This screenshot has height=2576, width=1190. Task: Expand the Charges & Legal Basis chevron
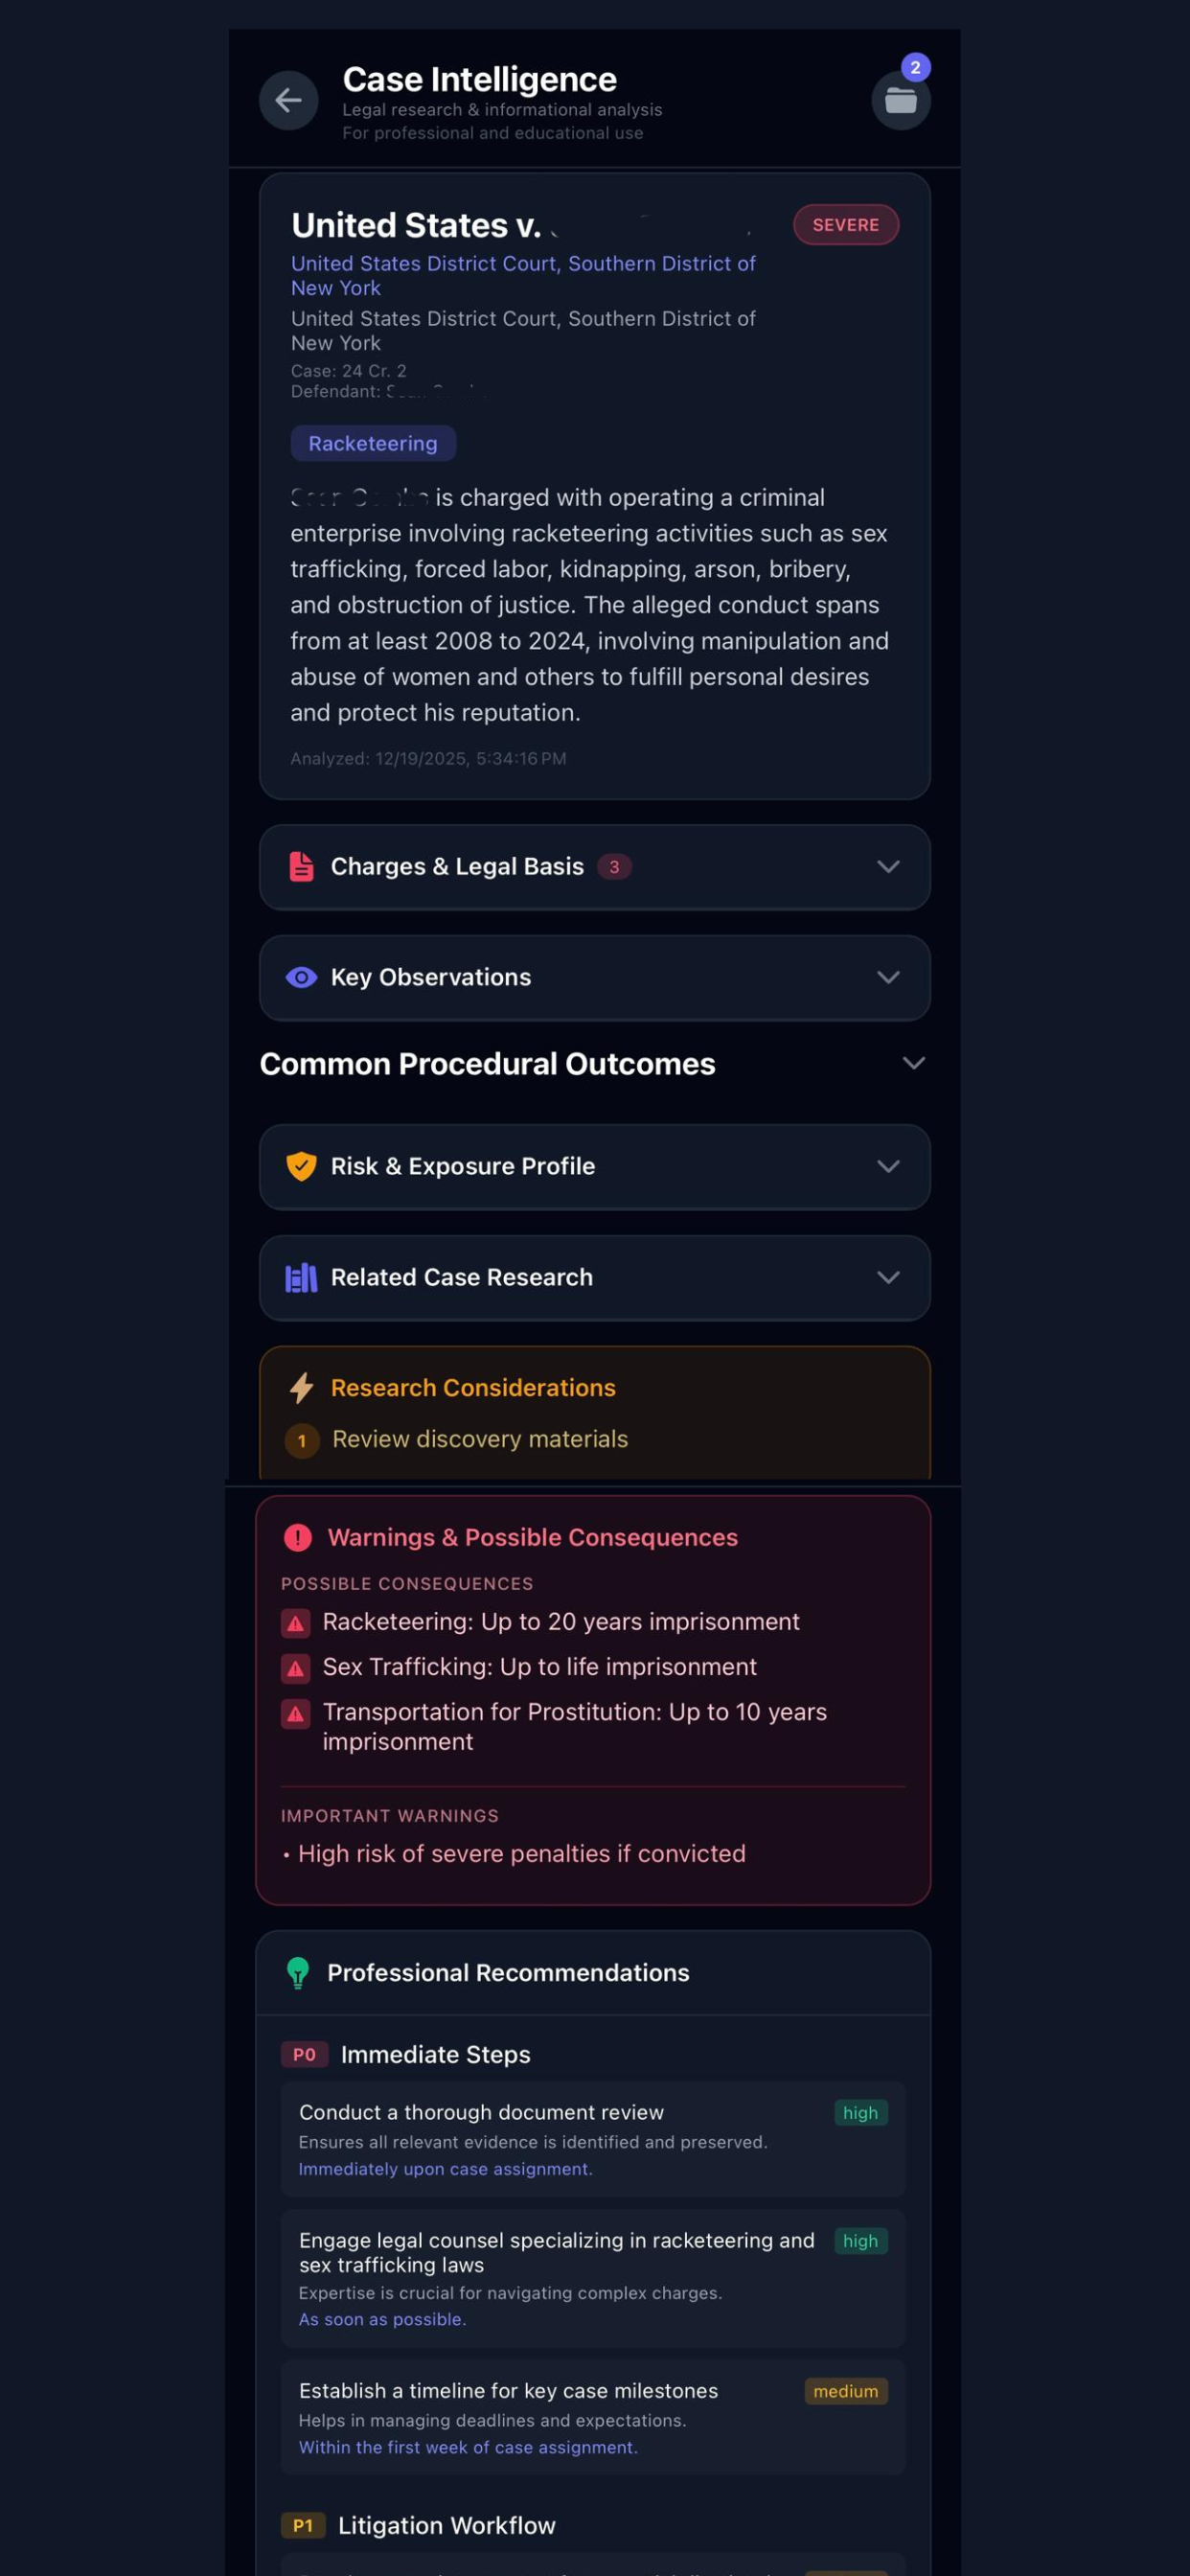888,867
